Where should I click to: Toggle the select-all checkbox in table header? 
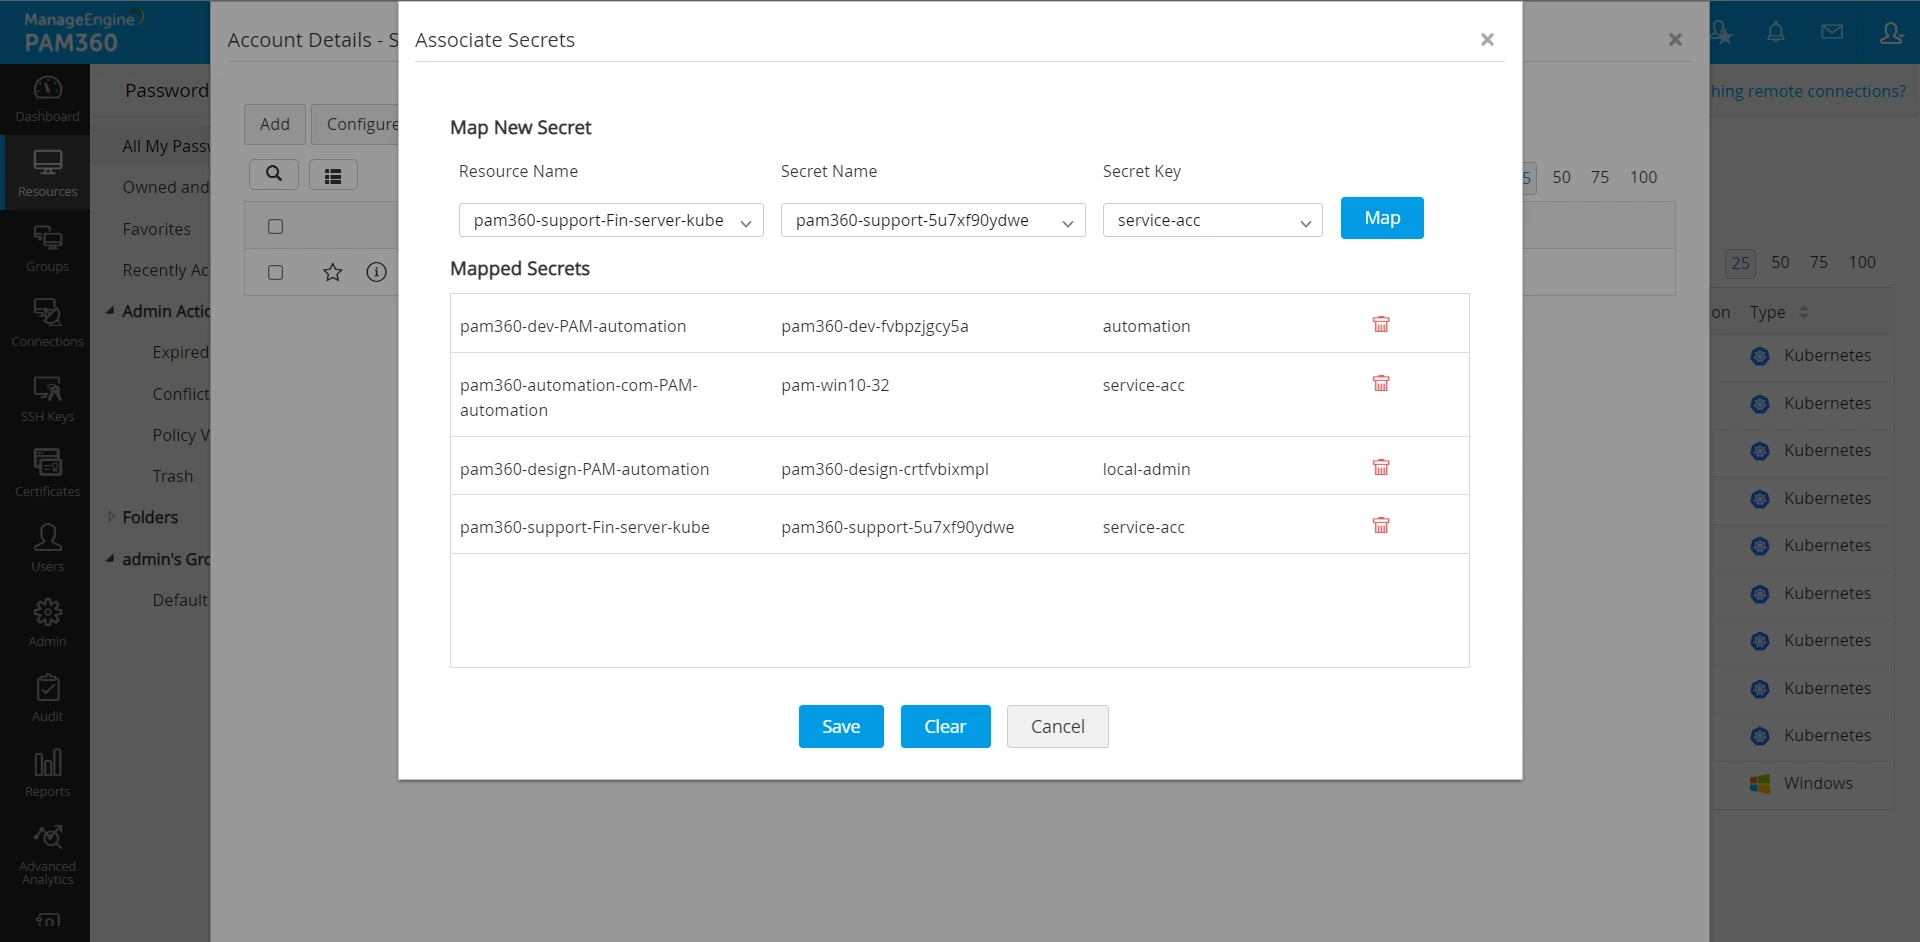276,226
